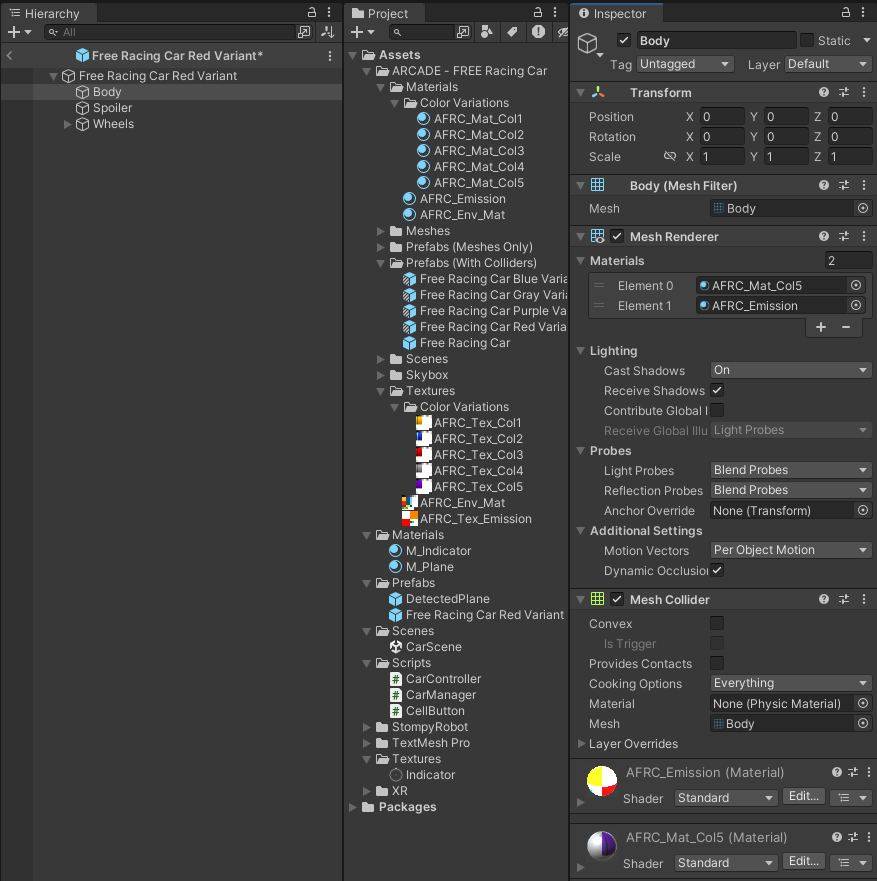This screenshot has width=877, height=881.
Task: Open AFRC_Emission Shader Standard dropdown
Action: point(725,798)
